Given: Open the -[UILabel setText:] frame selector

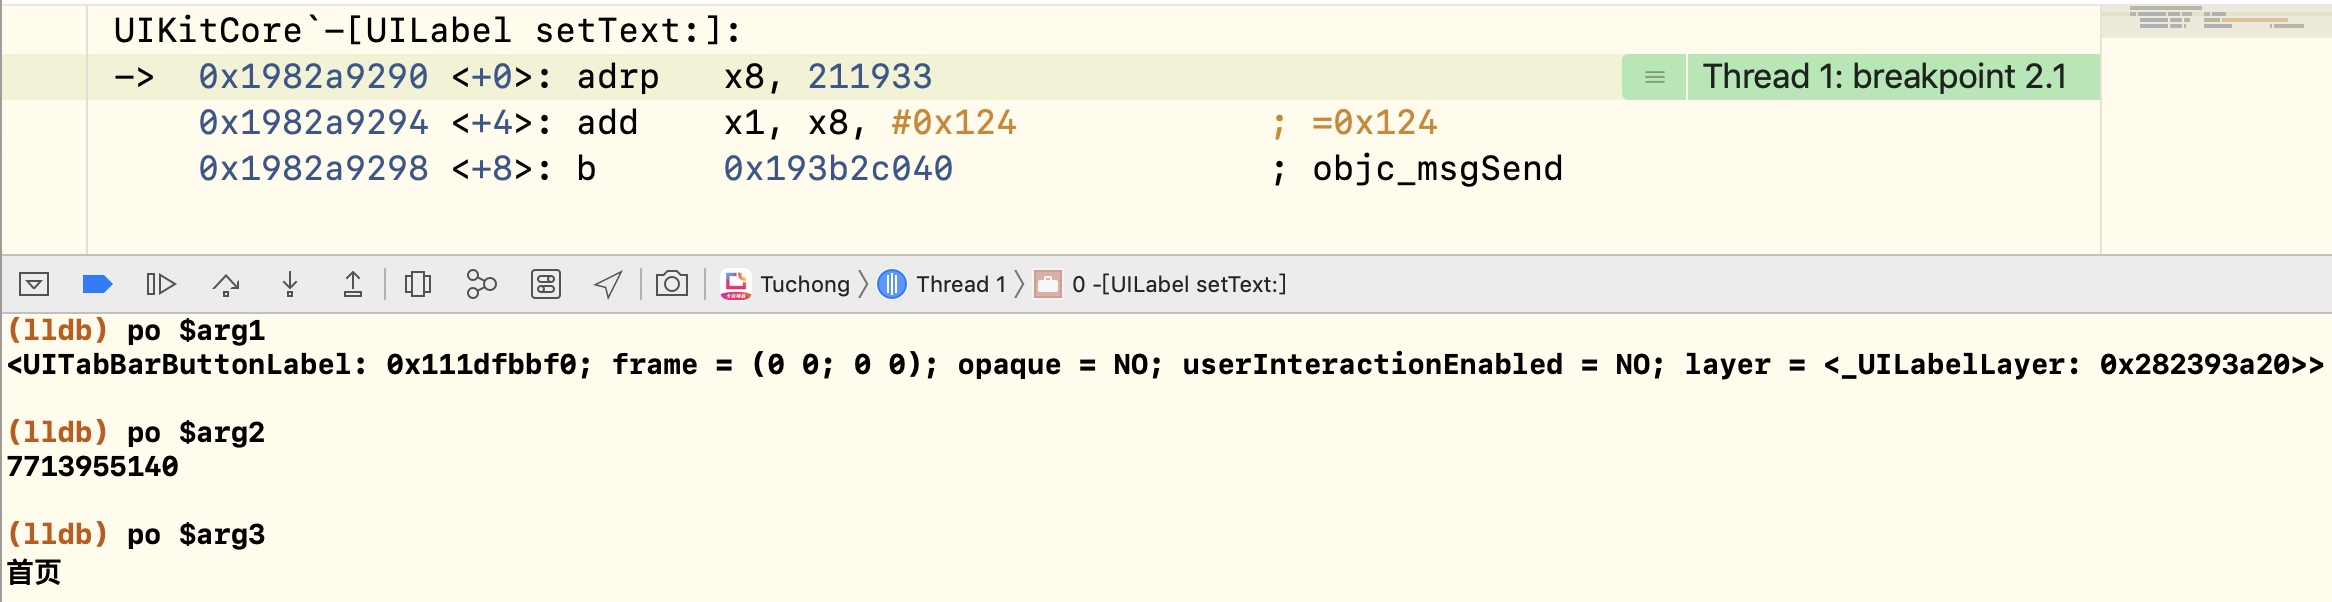Looking at the screenshot, I should point(1160,285).
